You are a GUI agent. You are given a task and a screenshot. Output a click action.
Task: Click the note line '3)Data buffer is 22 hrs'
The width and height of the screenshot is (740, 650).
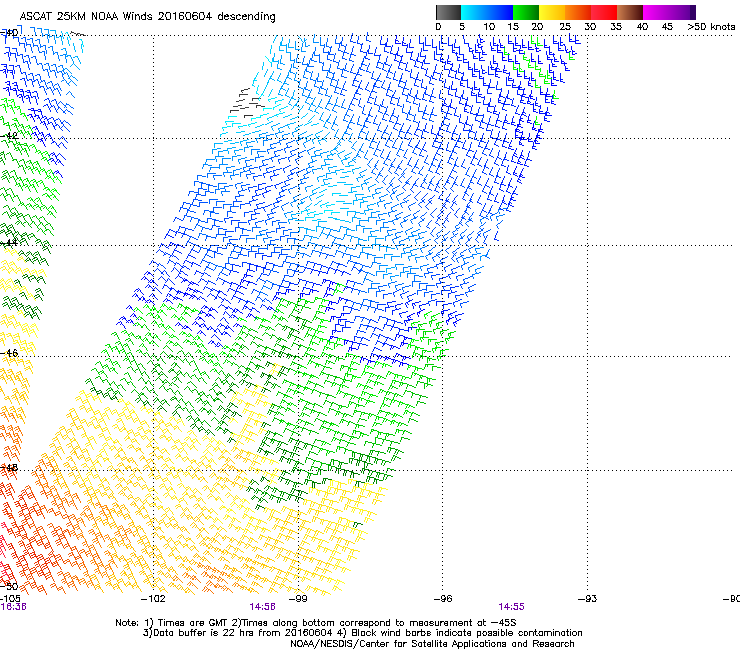tap(362, 633)
